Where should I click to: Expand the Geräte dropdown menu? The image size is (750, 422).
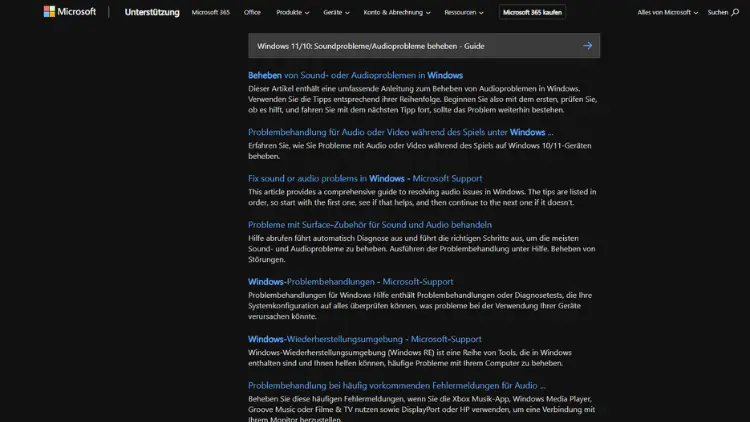click(x=336, y=12)
